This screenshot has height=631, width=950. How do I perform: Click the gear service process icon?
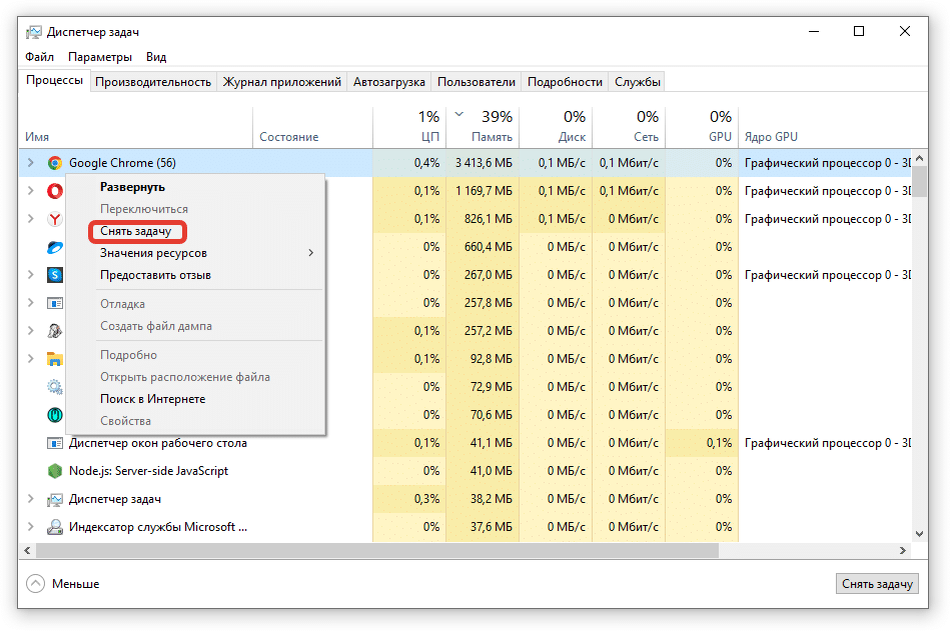coord(55,387)
